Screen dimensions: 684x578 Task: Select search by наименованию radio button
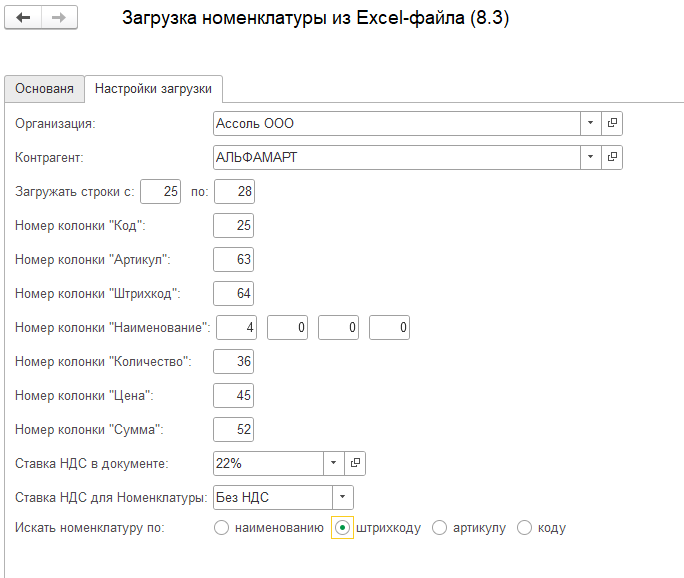coord(222,528)
